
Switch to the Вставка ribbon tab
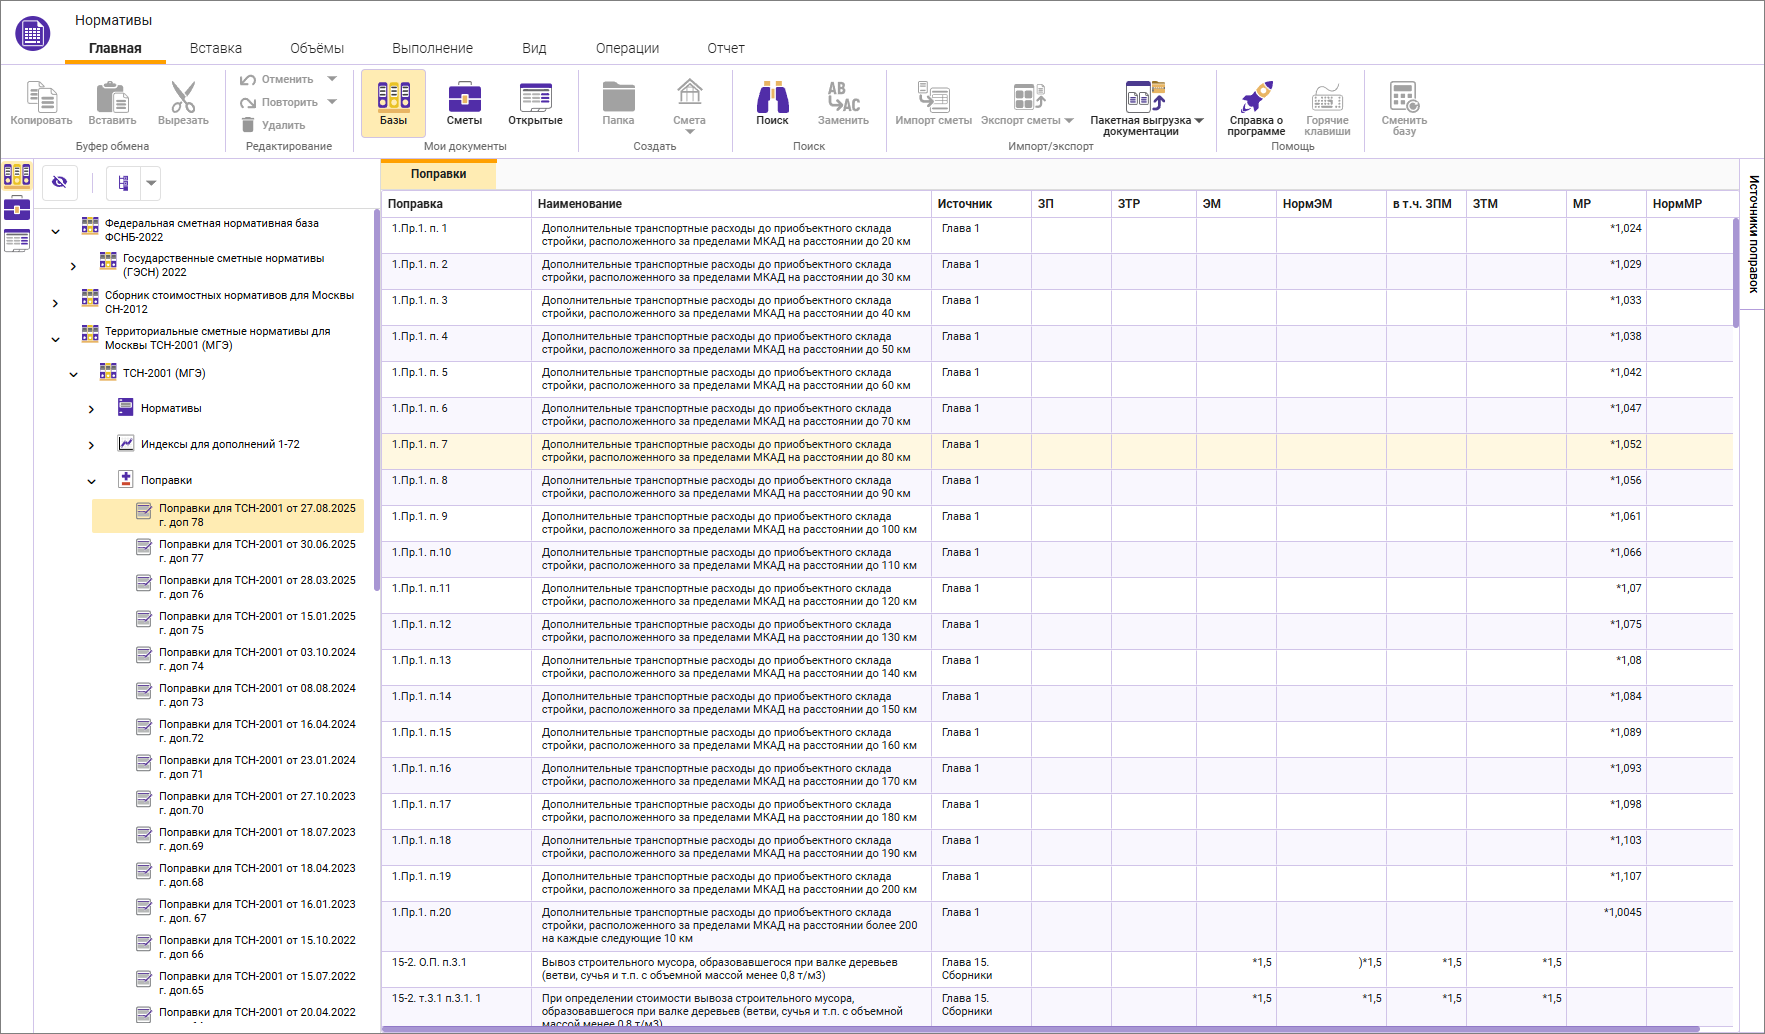tap(215, 48)
